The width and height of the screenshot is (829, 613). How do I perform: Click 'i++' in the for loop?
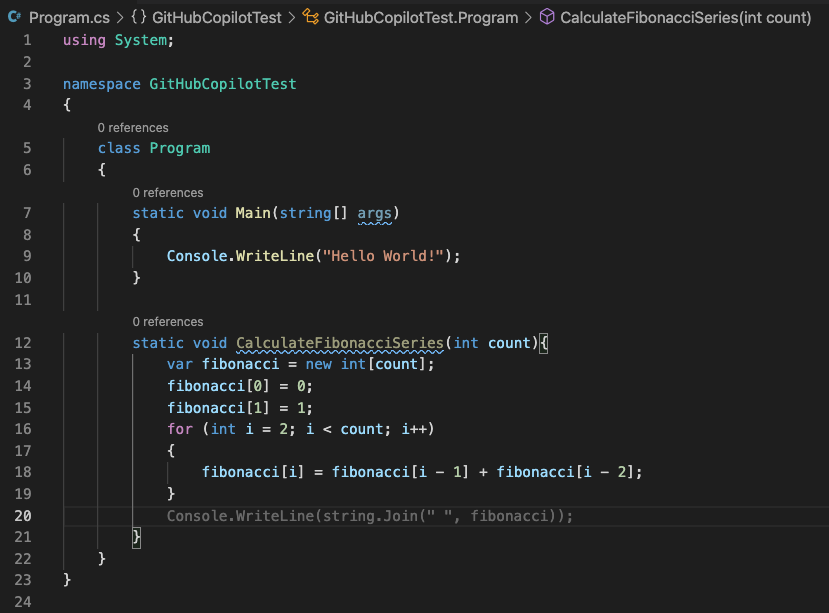coord(414,429)
